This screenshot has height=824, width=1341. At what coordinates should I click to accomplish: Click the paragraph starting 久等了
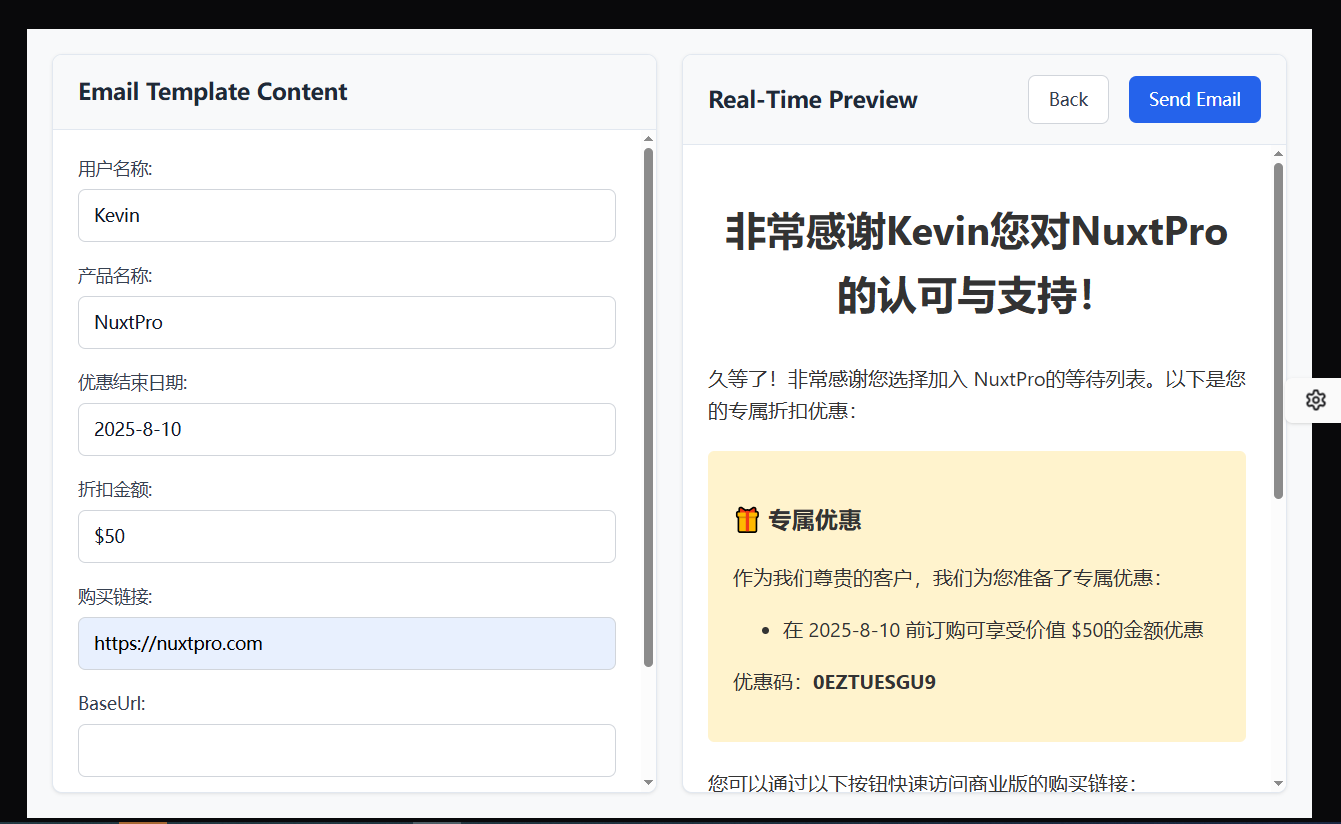point(976,395)
